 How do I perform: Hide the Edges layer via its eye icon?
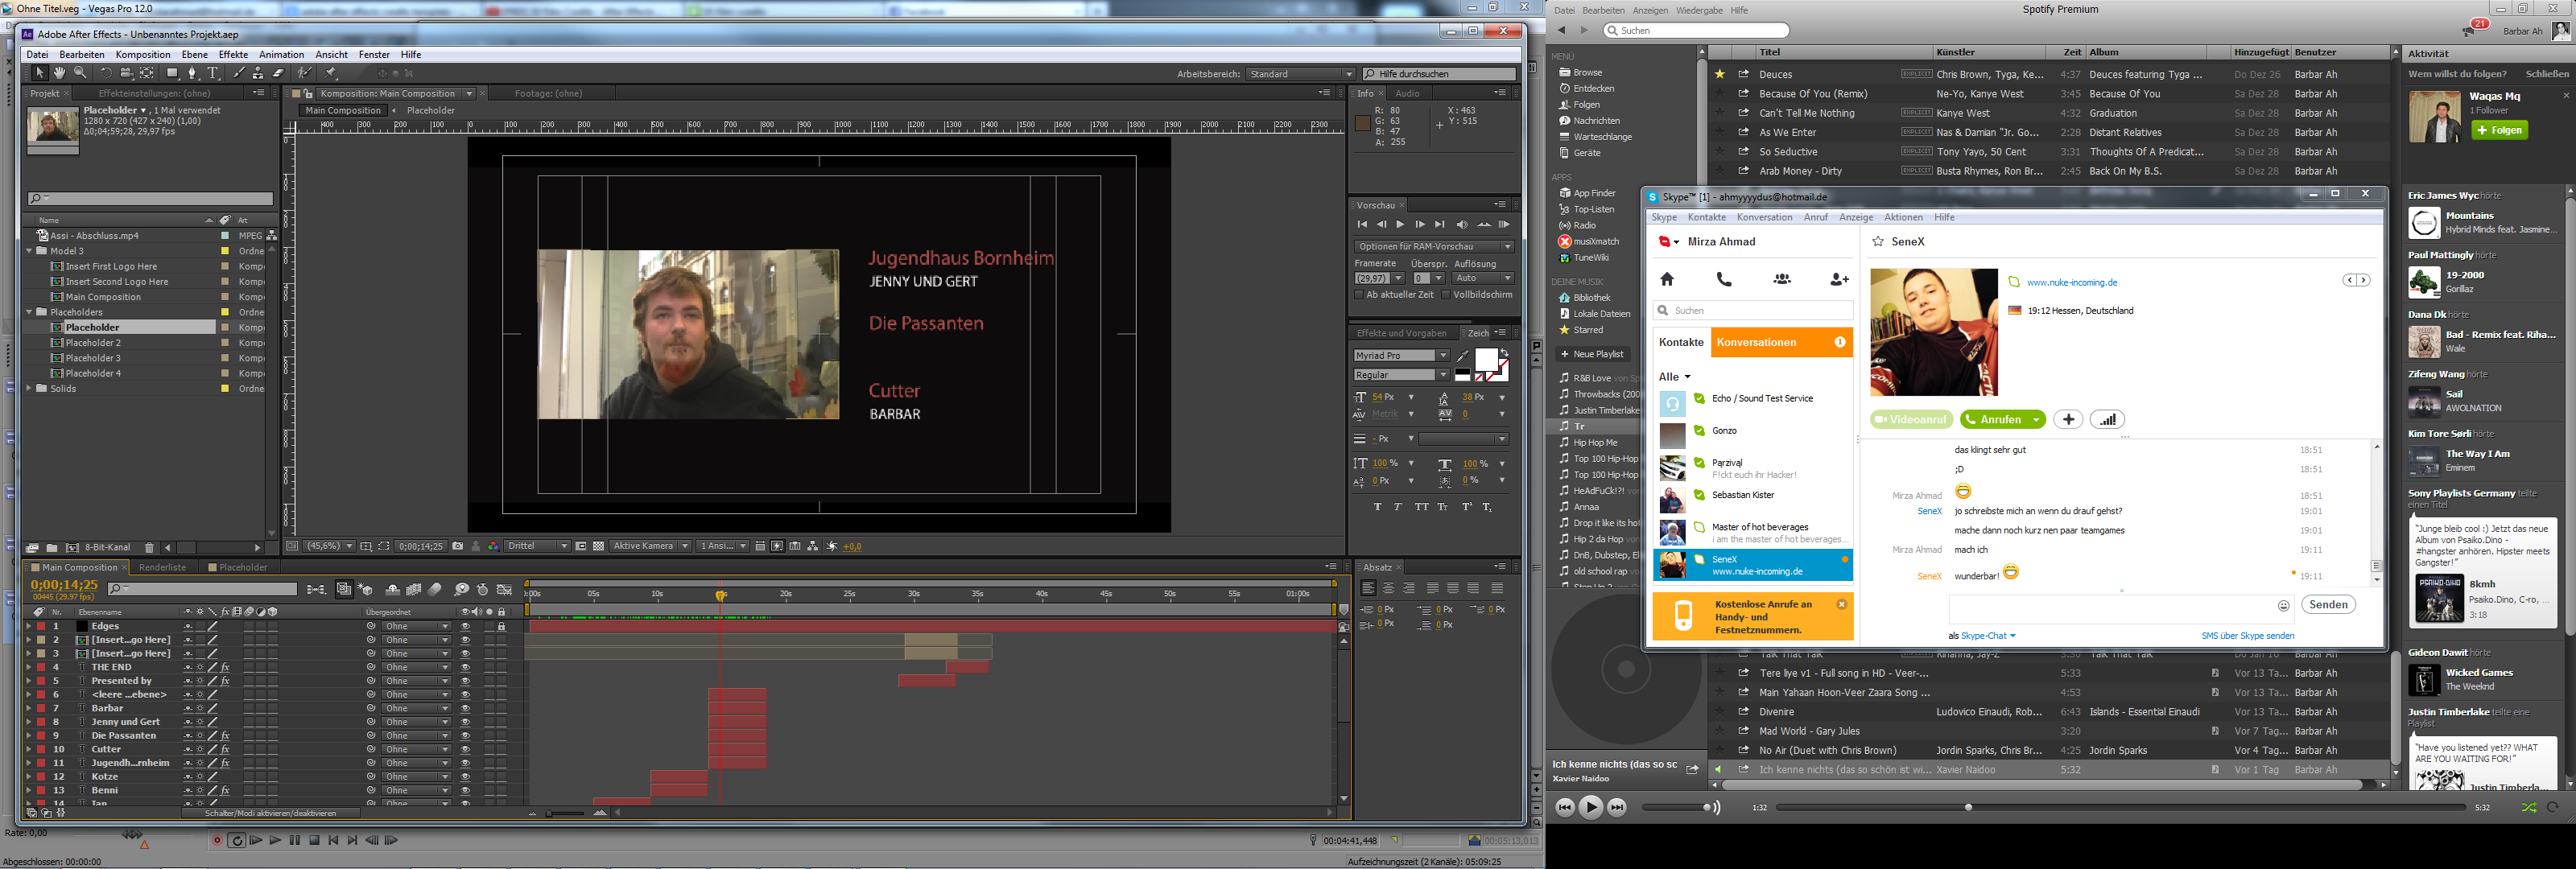click(465, 626)
